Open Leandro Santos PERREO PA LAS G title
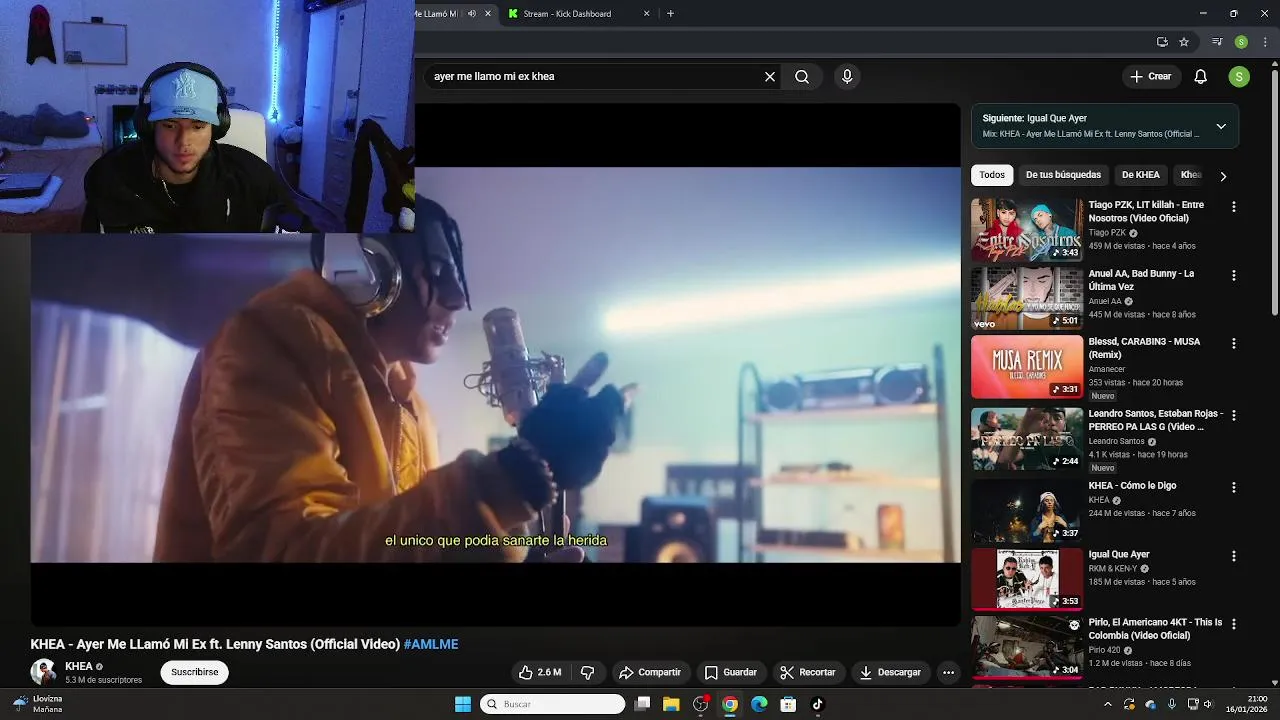The width and height of the screenshot is (1280, 720). (1155, 420)
